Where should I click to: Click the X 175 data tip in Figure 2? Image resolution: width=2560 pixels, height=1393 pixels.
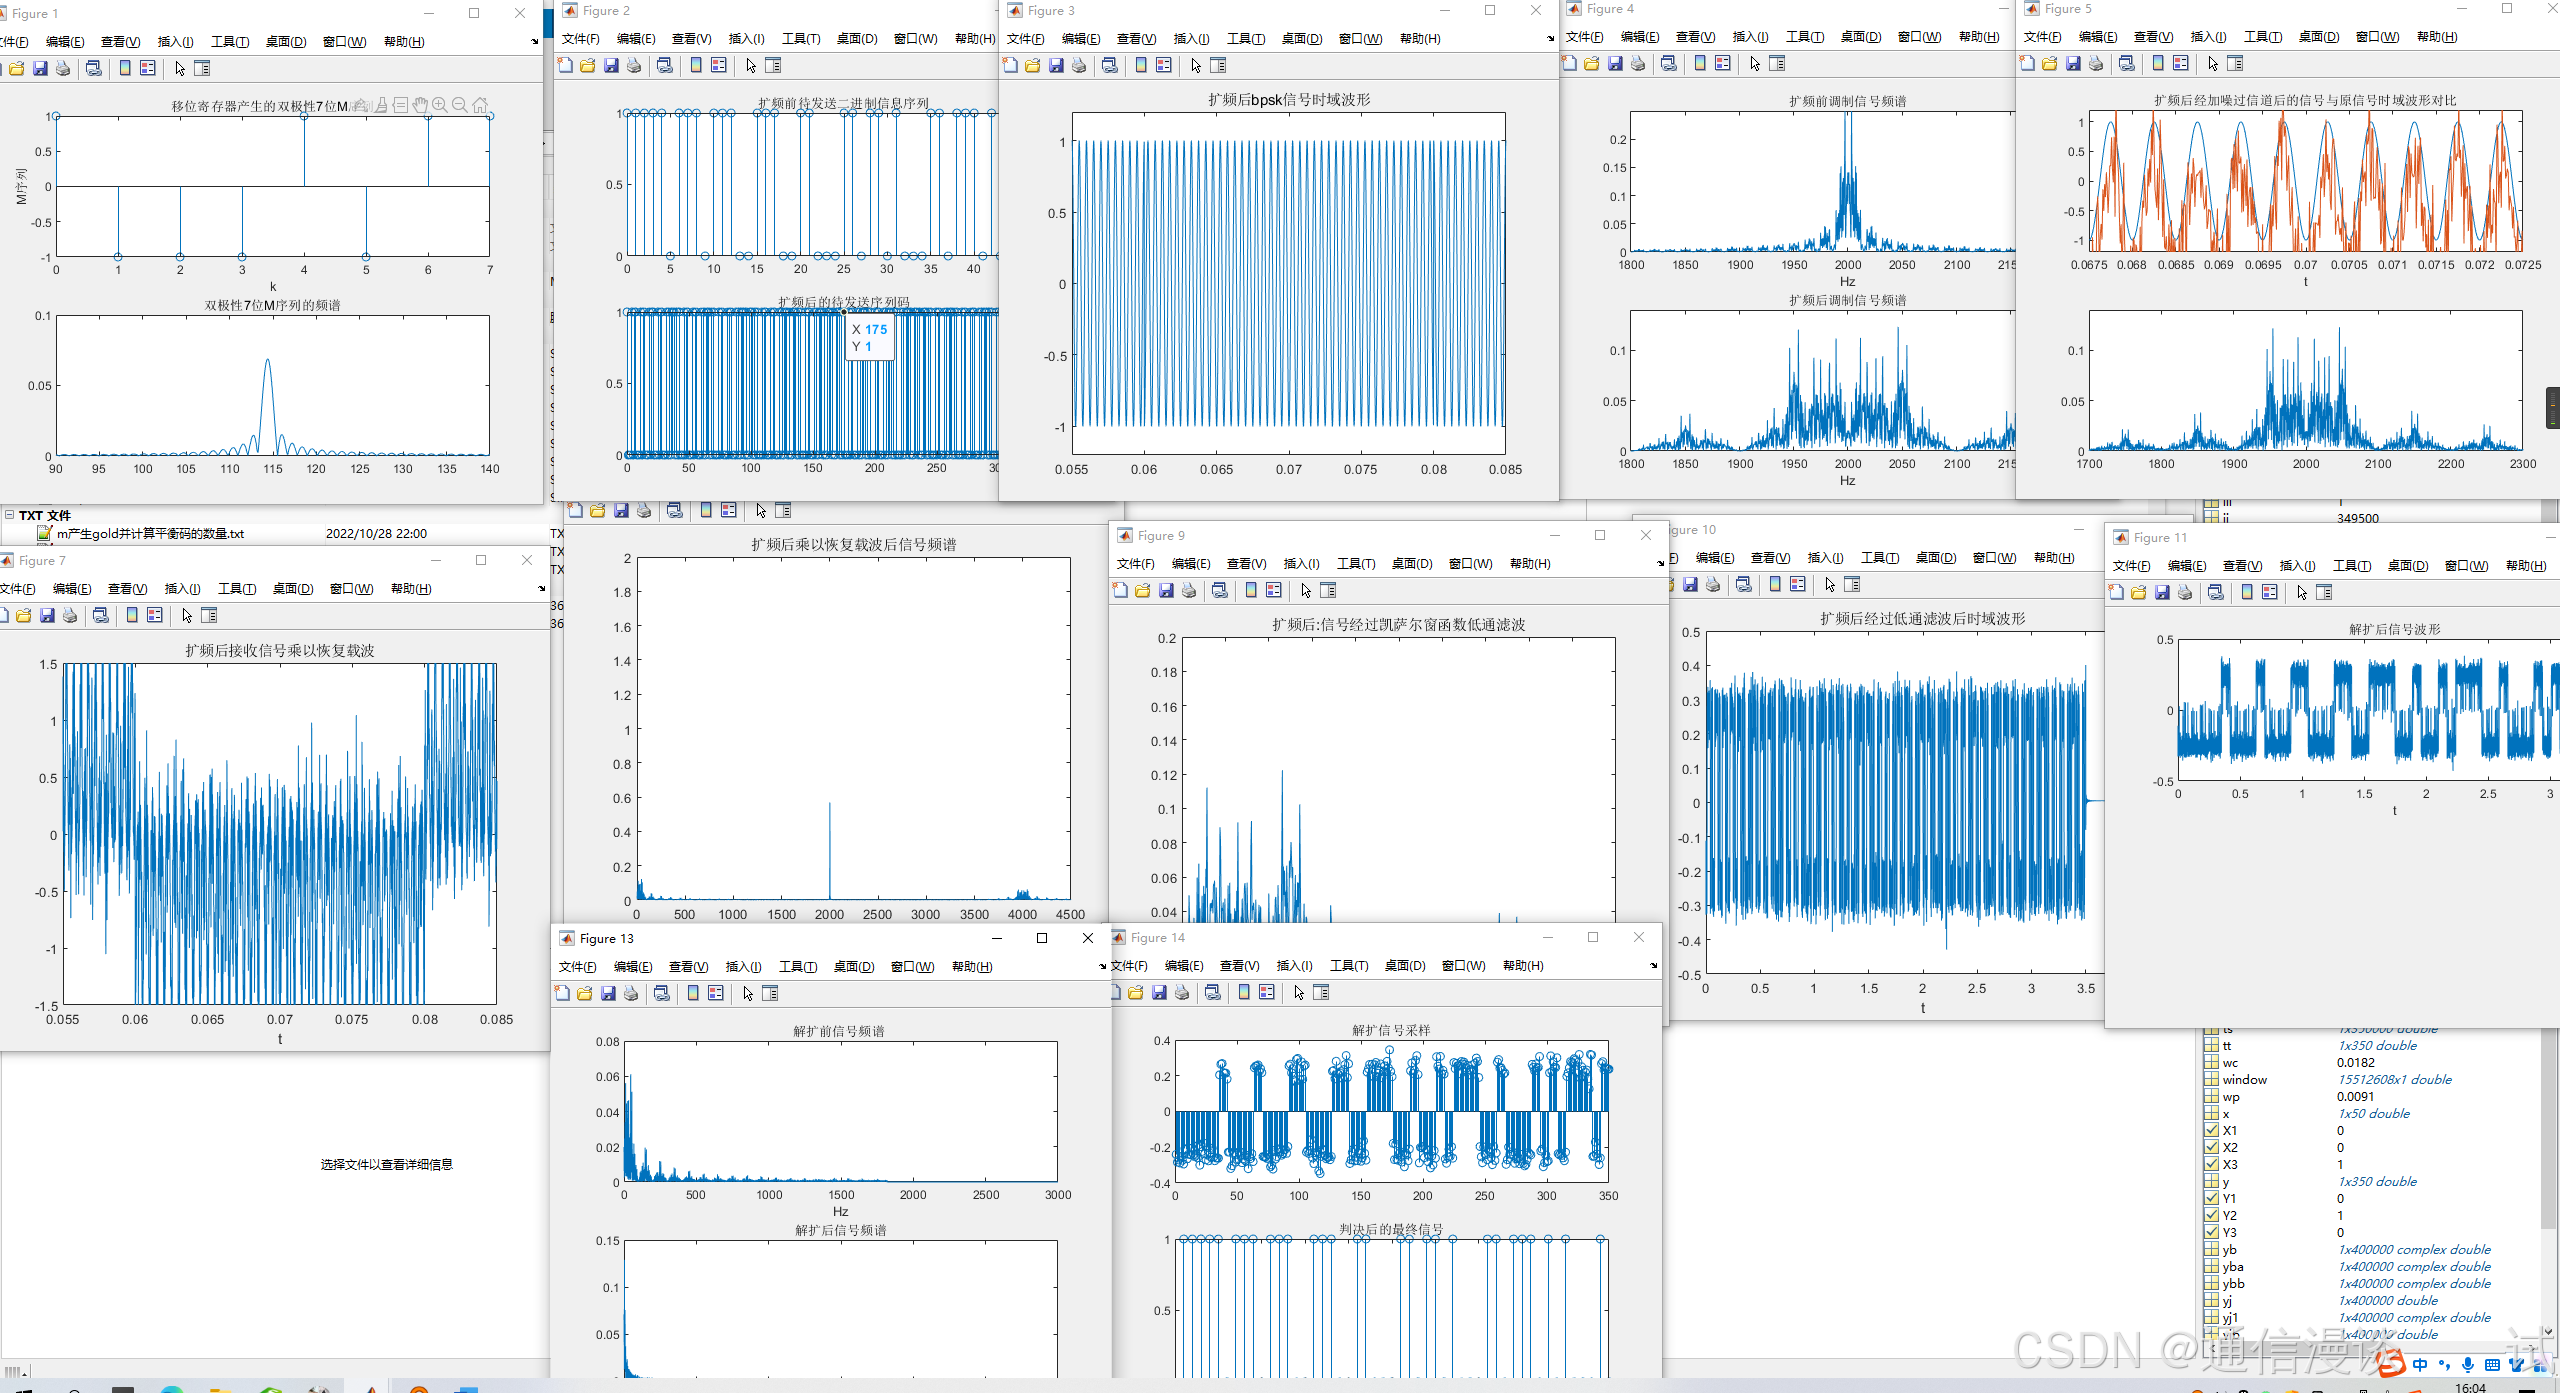(x=869, y=338)
